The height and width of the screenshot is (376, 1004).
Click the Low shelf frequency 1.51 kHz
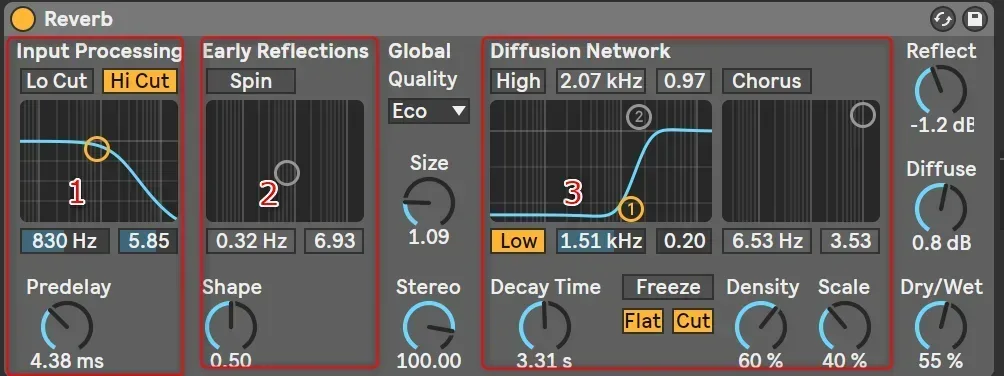[600, 241]
